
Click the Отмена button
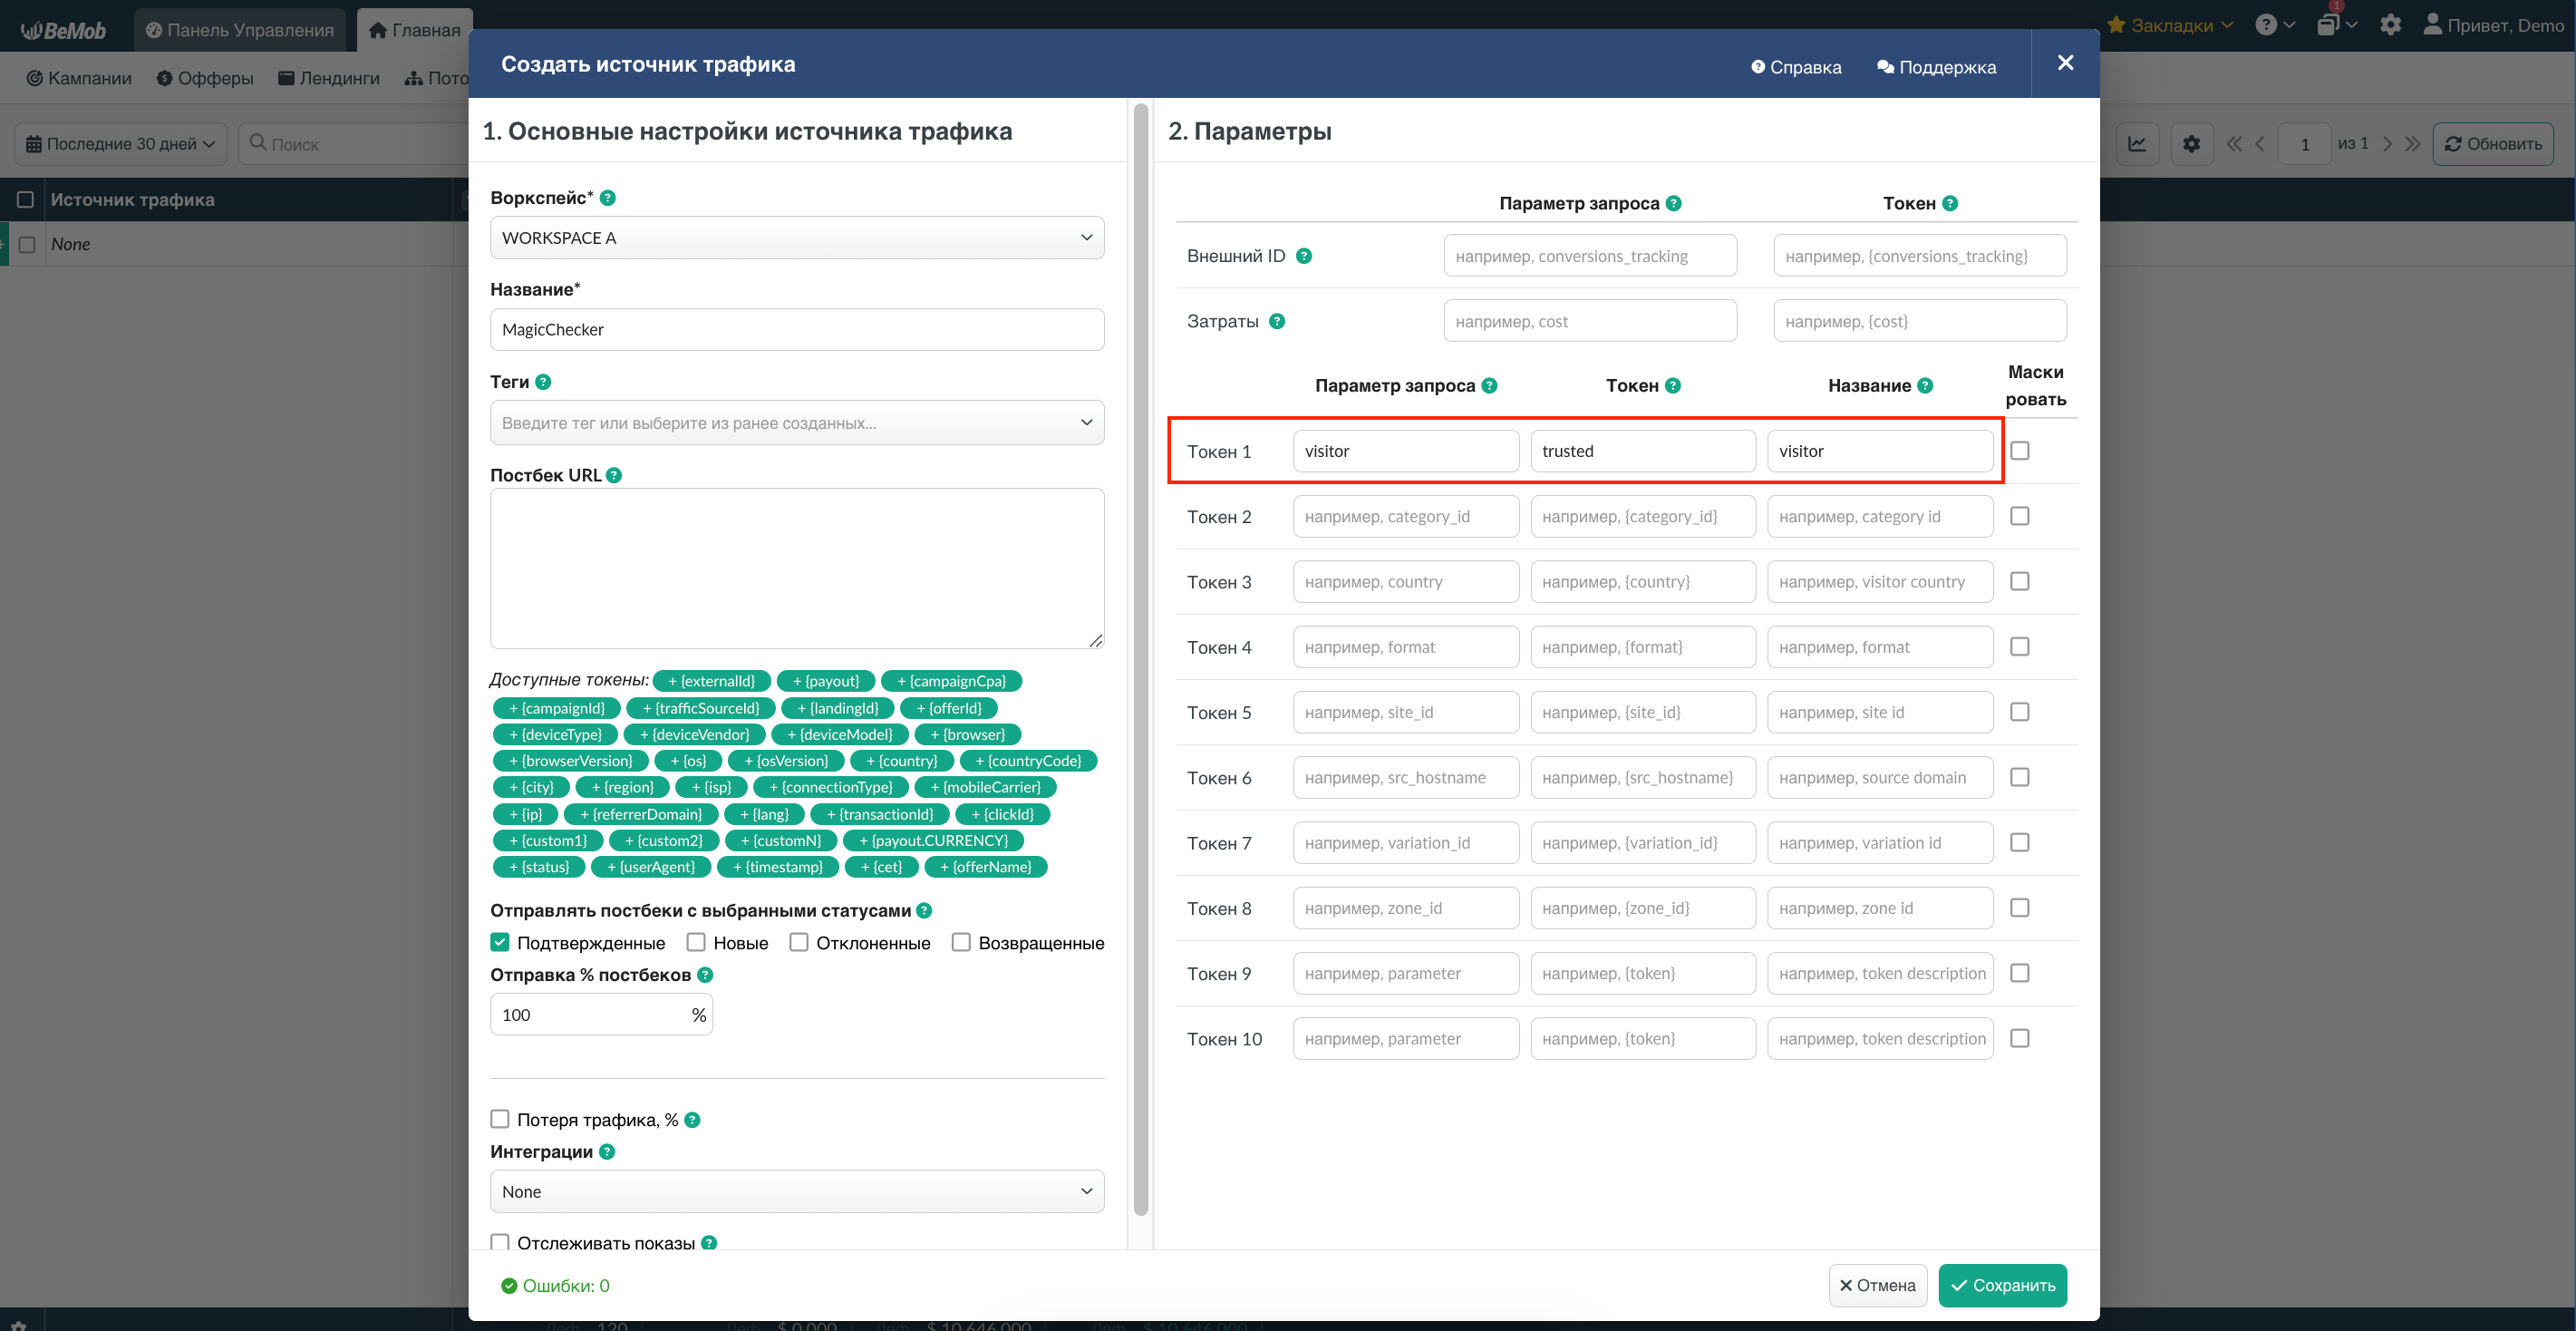point(1878,1285)
